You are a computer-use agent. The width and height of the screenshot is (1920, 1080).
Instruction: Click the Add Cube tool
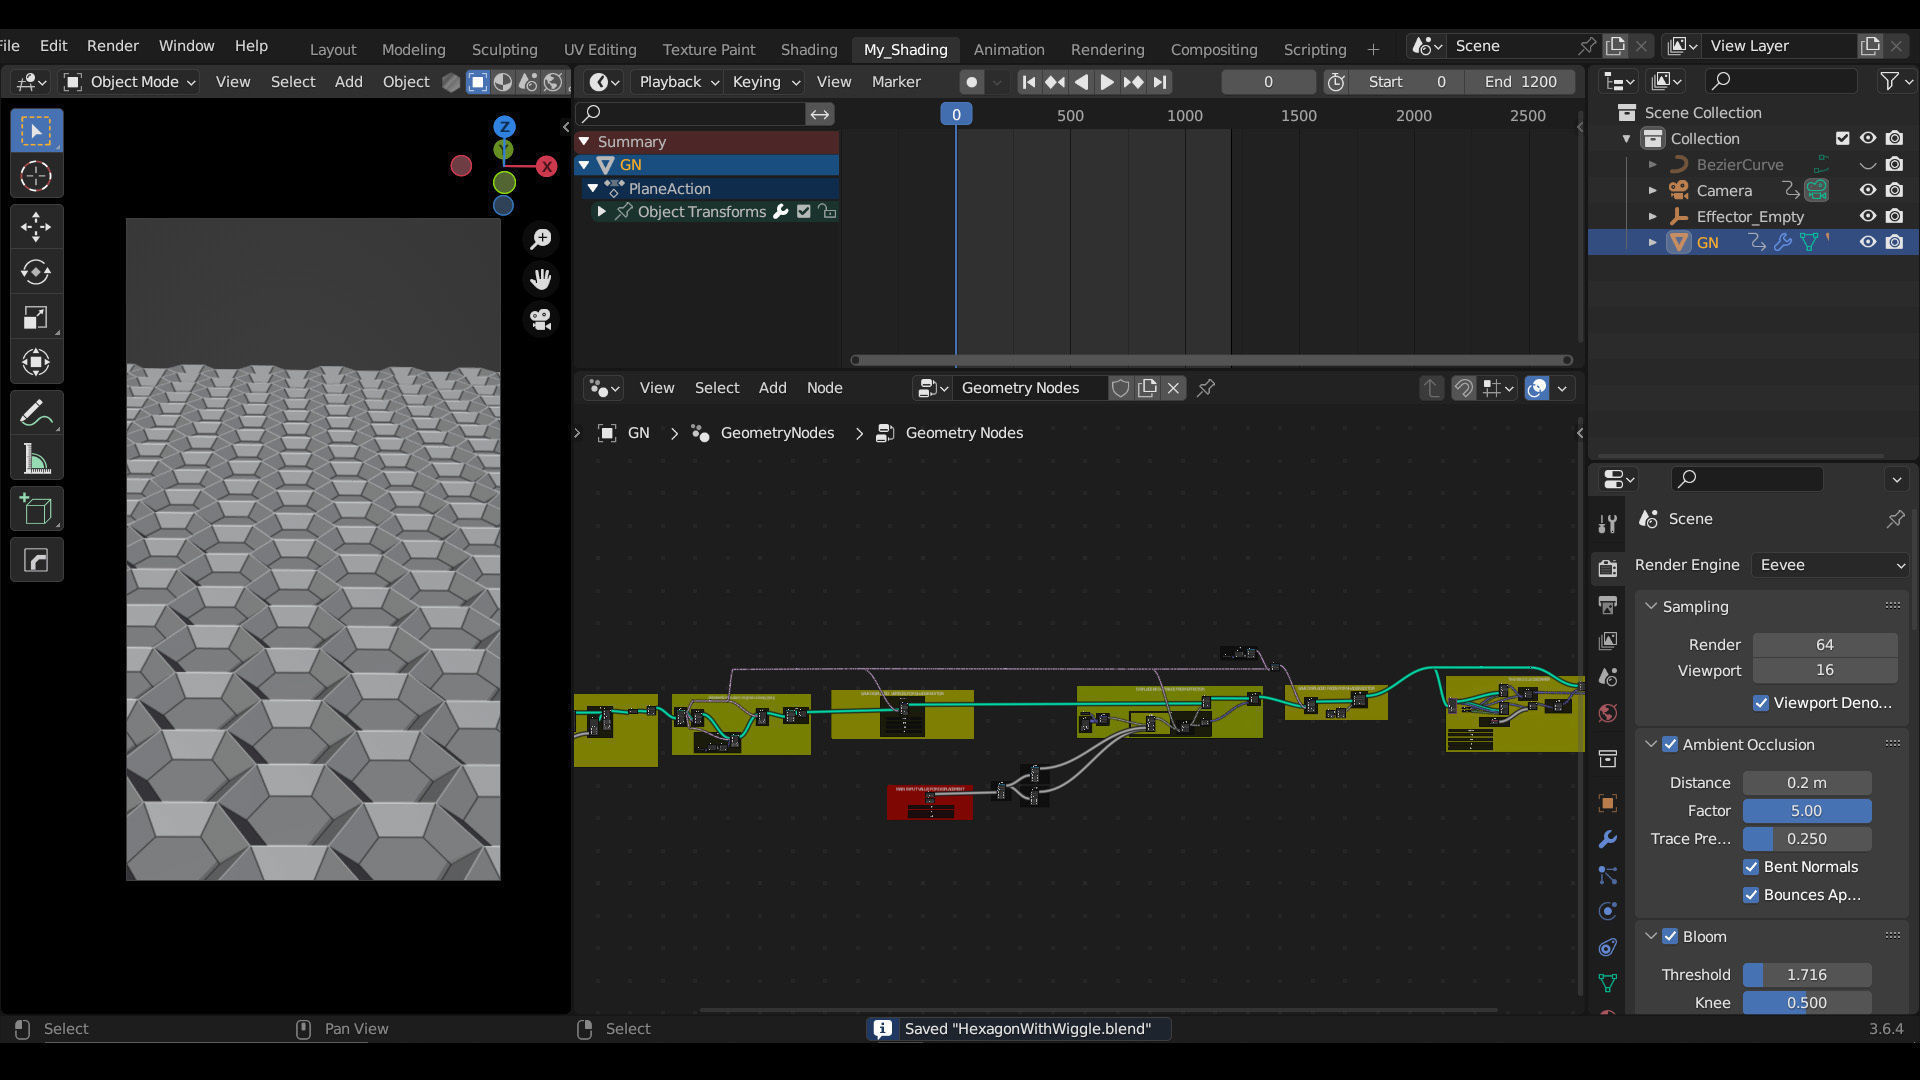click(36, 510)
